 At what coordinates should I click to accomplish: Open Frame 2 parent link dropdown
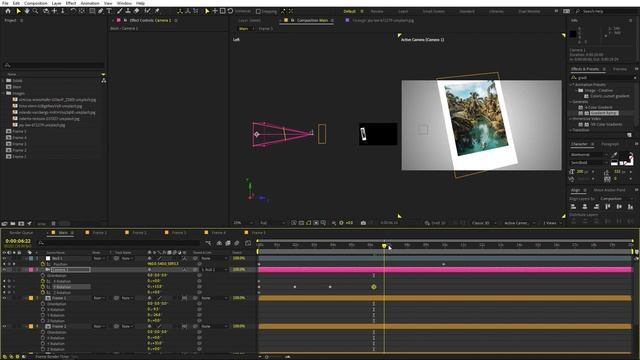pos(215,327)
